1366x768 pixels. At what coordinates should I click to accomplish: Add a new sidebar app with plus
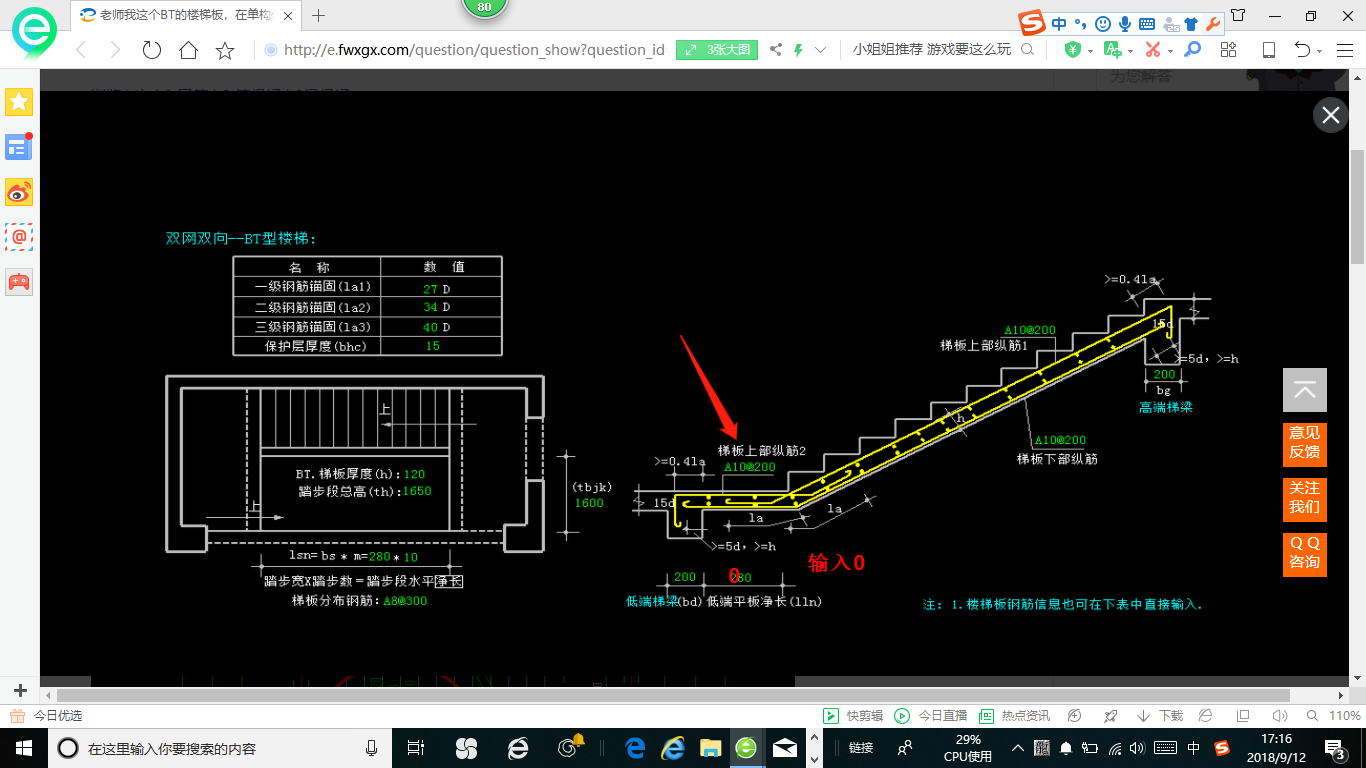(20, 691)
